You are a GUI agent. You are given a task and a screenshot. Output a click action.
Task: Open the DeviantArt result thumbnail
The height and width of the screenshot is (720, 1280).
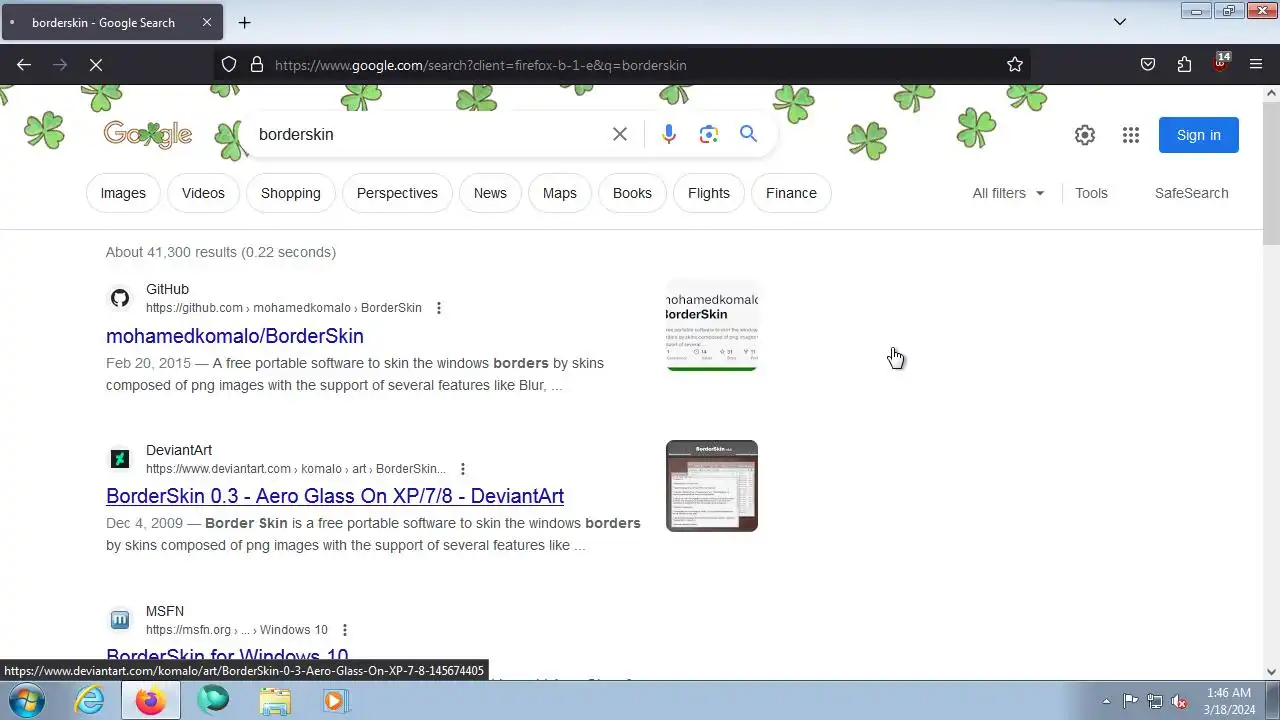tap(712, 486)
